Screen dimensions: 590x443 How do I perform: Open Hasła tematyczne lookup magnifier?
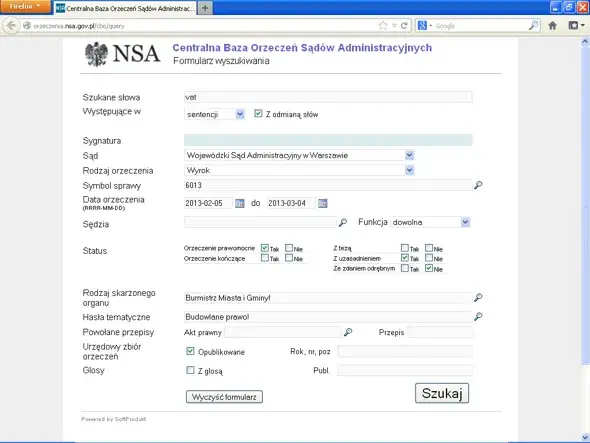point(478,317)
